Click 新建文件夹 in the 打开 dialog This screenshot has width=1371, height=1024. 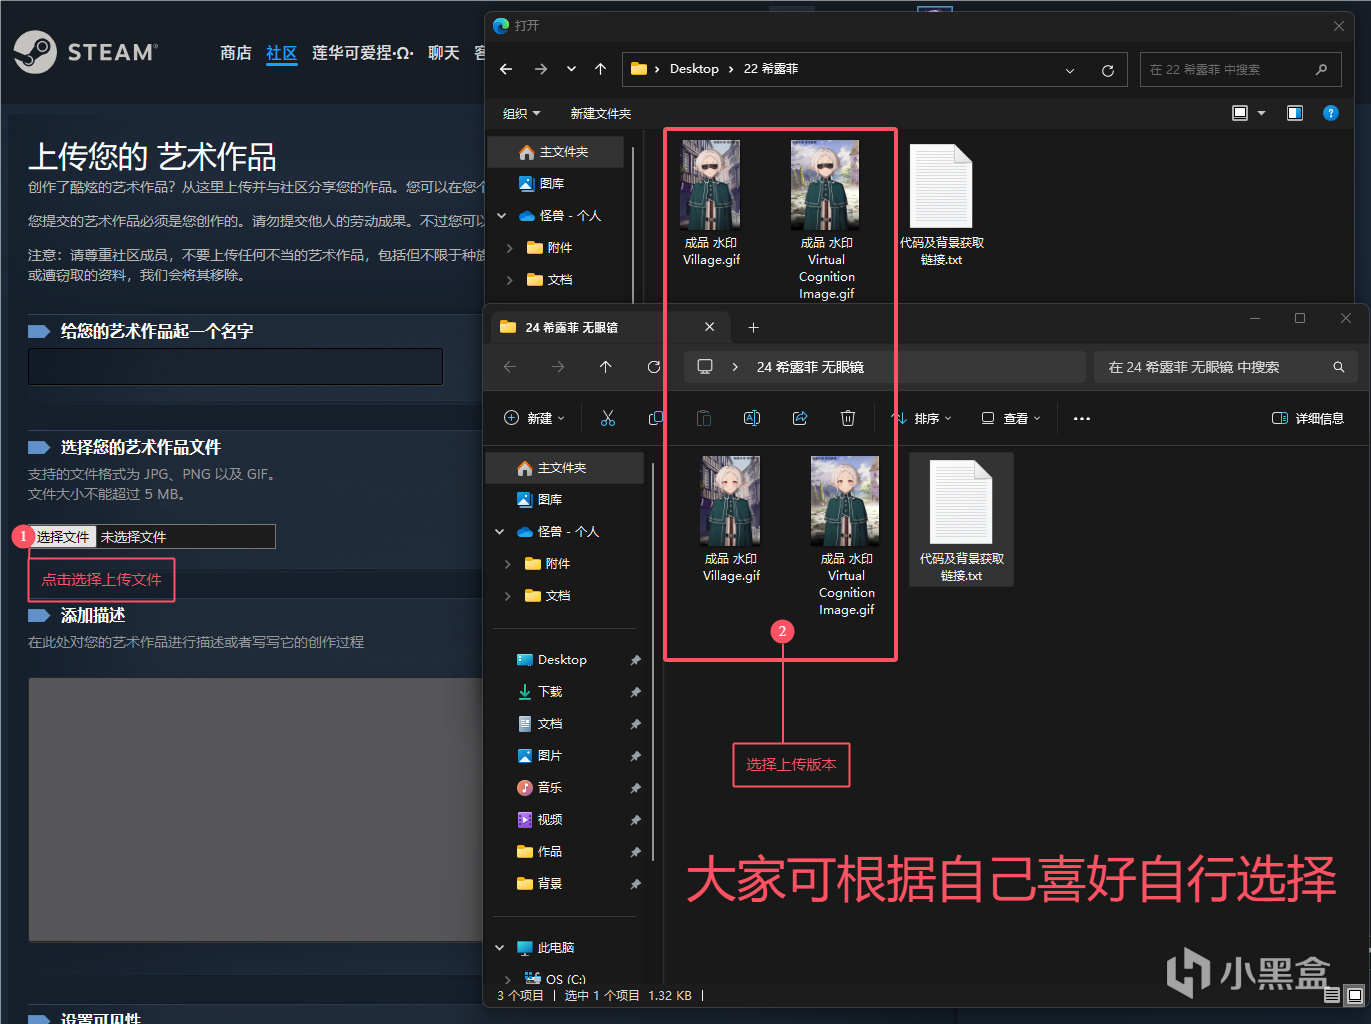coord(601,114)
